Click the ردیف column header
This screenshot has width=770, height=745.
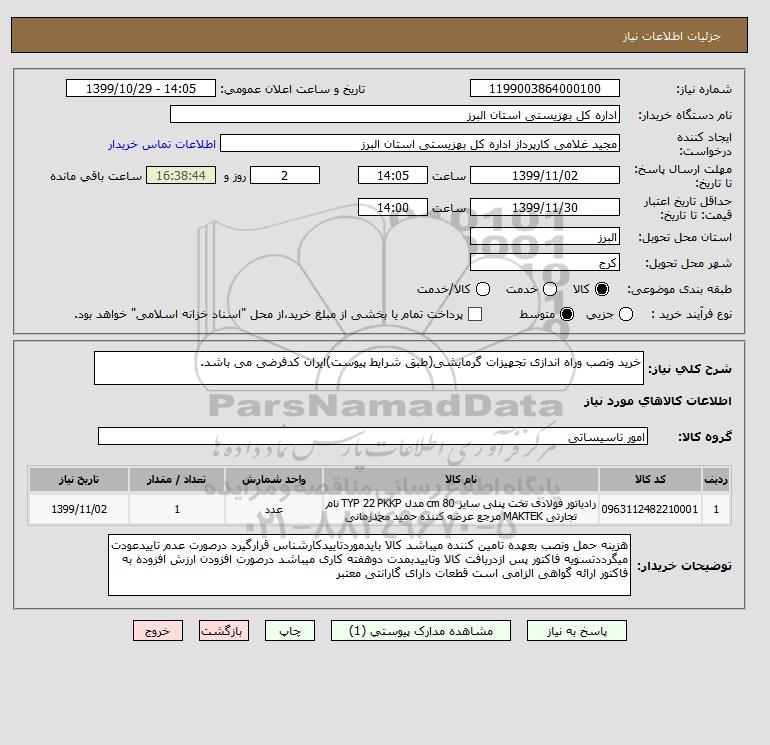pyautogui.click(x=716, y=479)
